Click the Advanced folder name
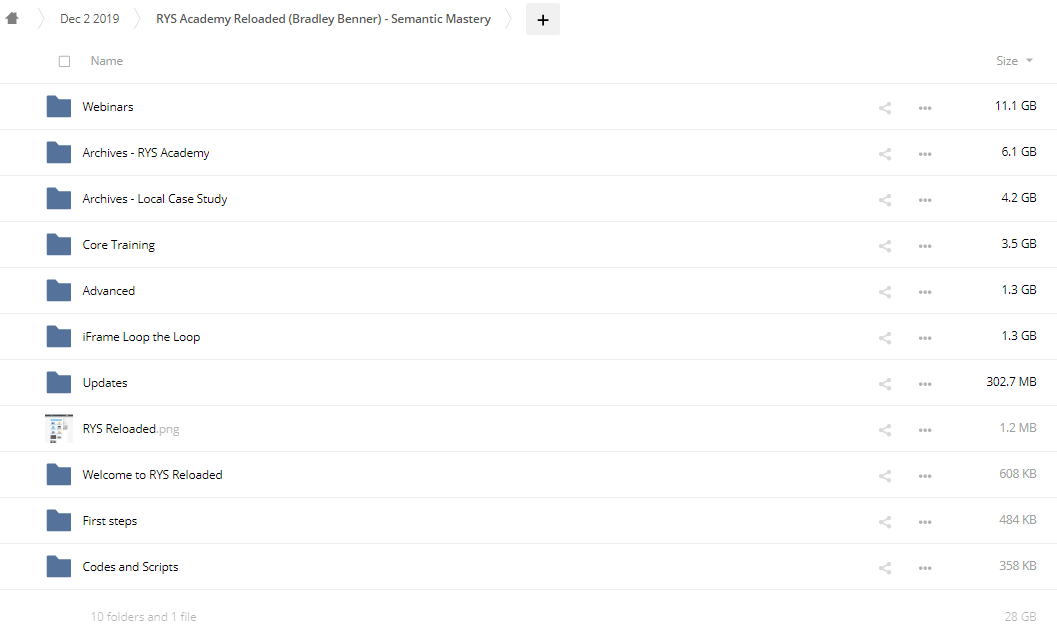Screen dimensions: 1057x636 click(x=109, y=291)
